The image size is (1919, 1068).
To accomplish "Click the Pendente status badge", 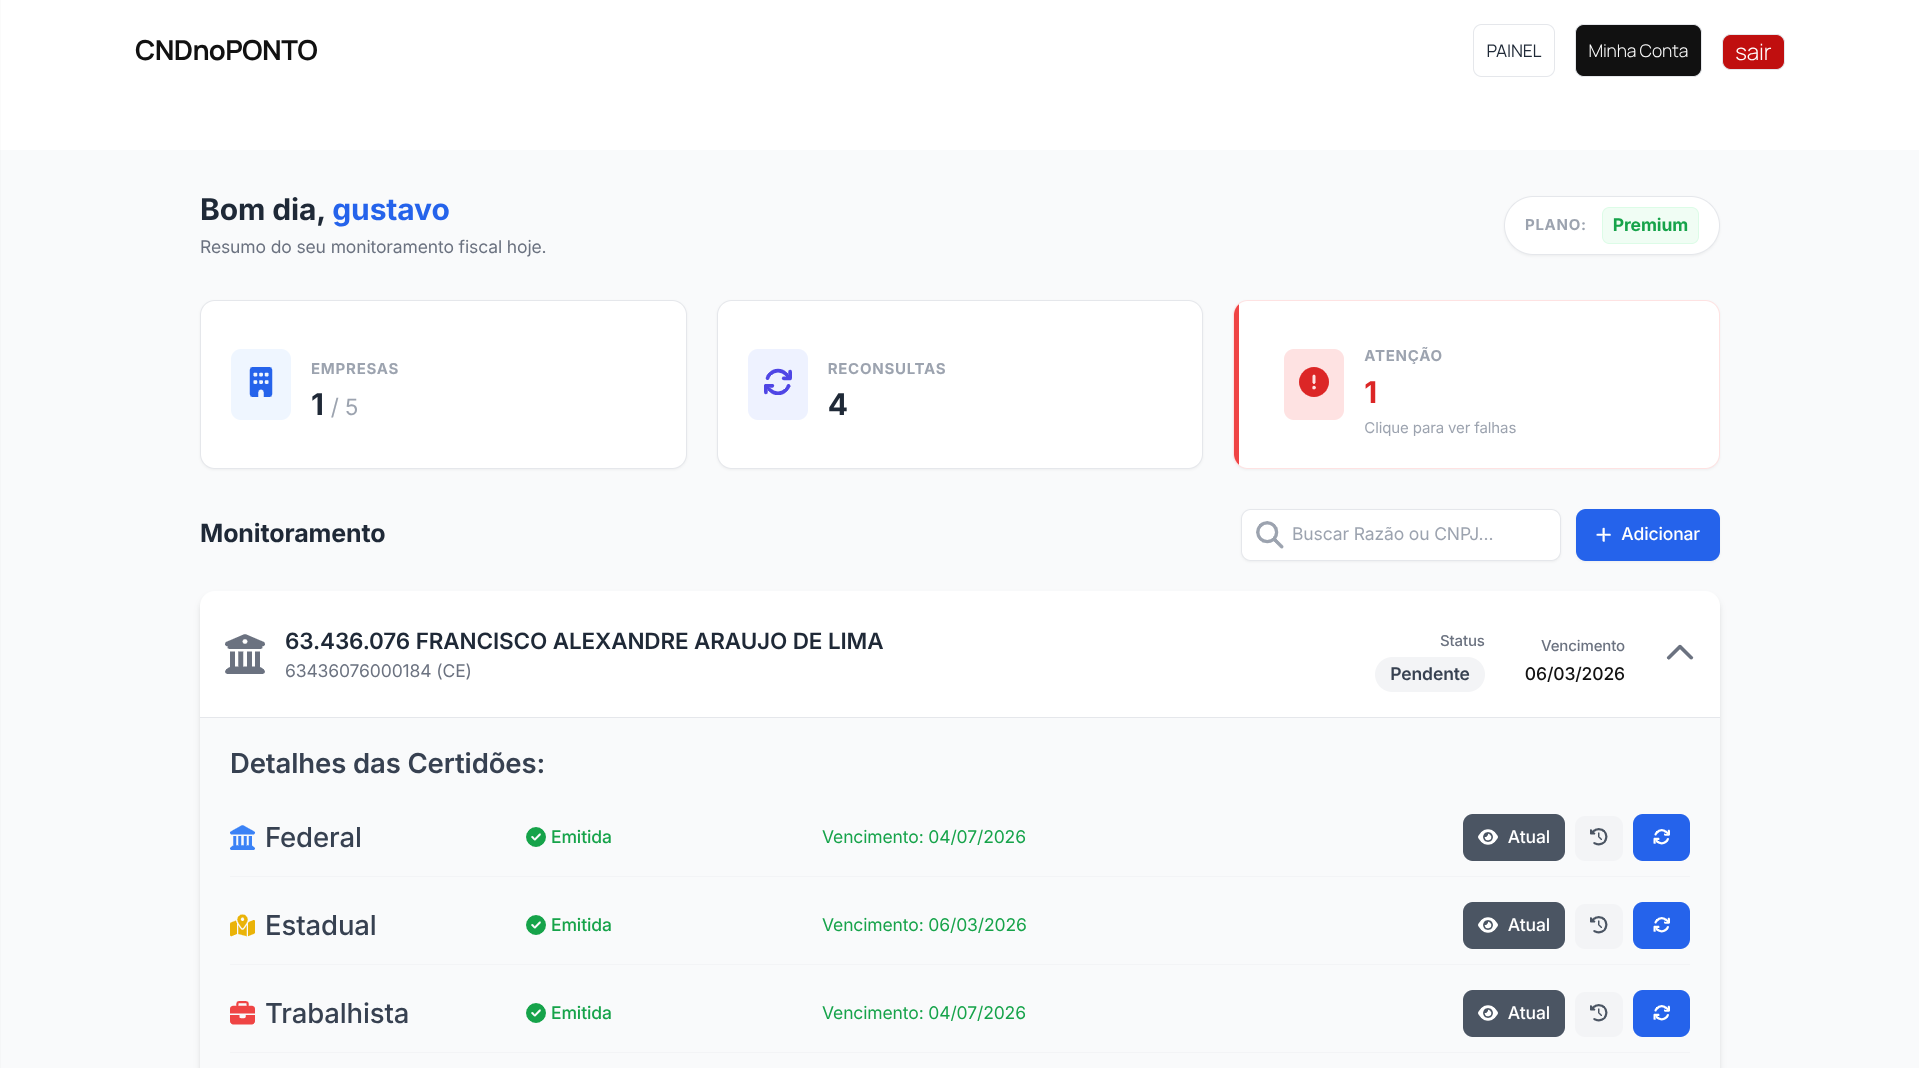I will 1429,674.
